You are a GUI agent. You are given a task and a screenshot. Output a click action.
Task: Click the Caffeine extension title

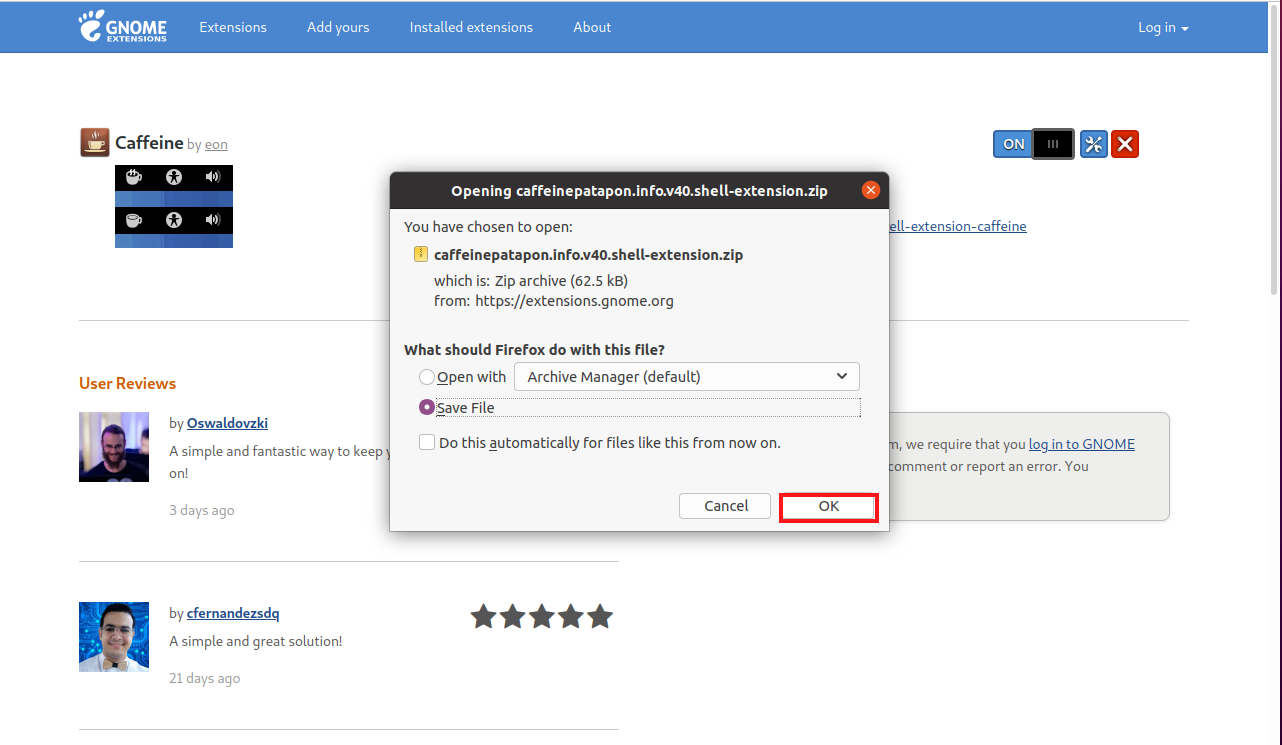[149, 143]
